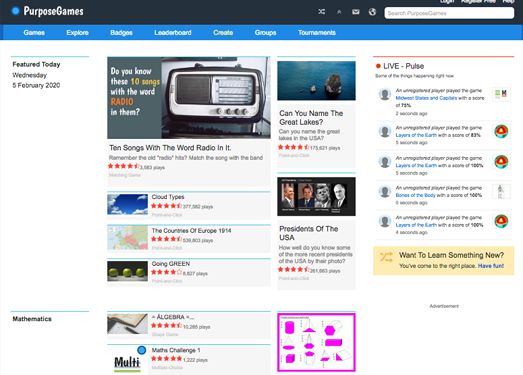Open the radio songs featured image

pyautogui.click(x=189, y=98)
